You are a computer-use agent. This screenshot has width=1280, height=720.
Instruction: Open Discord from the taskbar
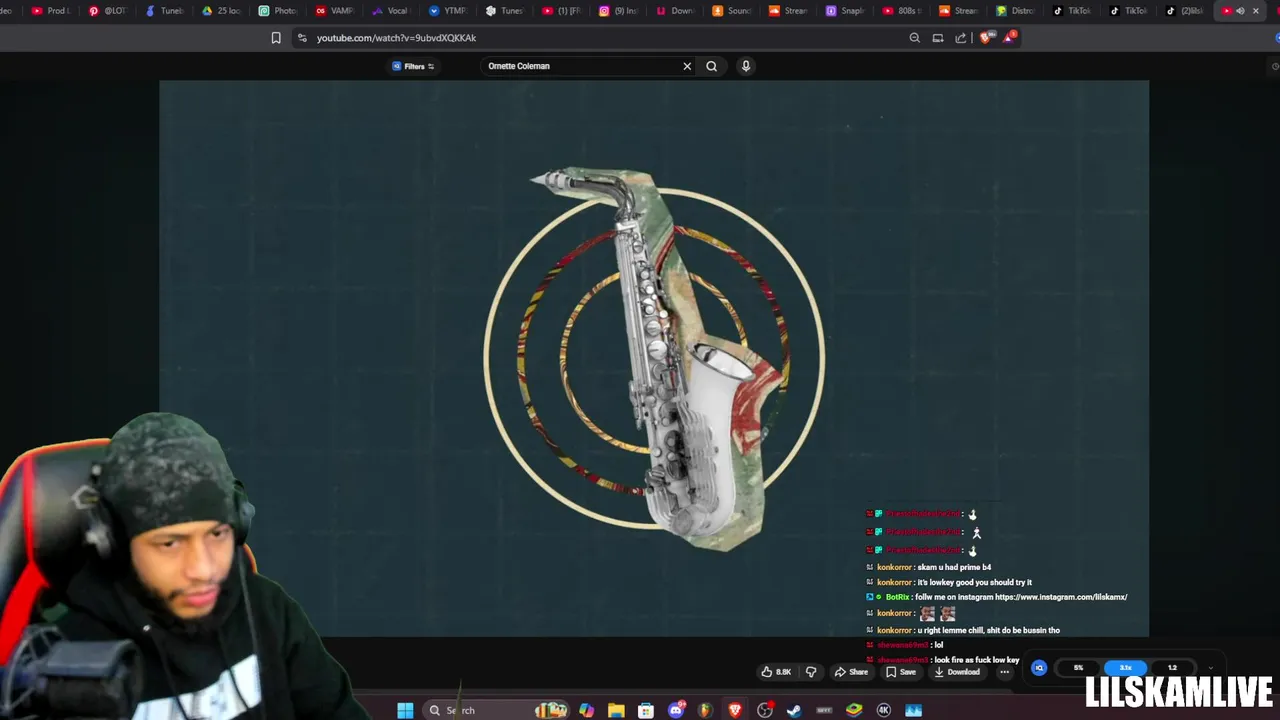[x=676, y=710]
